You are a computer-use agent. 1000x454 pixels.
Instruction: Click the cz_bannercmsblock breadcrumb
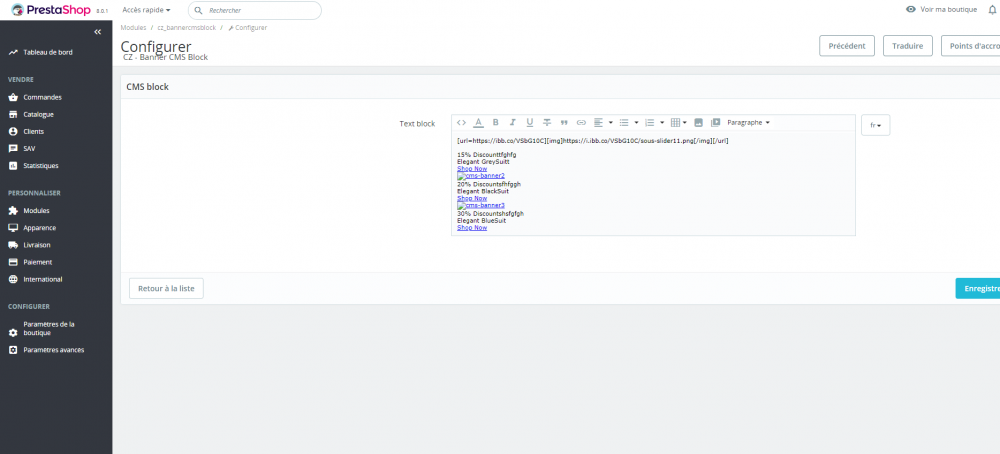(x=187, y=28)
